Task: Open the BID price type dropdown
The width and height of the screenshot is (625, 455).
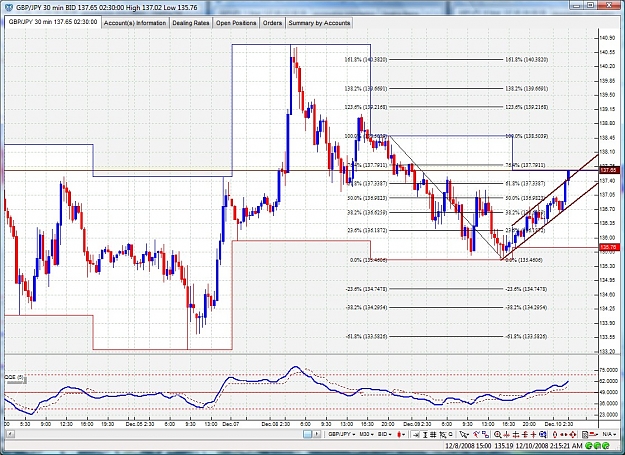Action: click(x=385, y=434)
